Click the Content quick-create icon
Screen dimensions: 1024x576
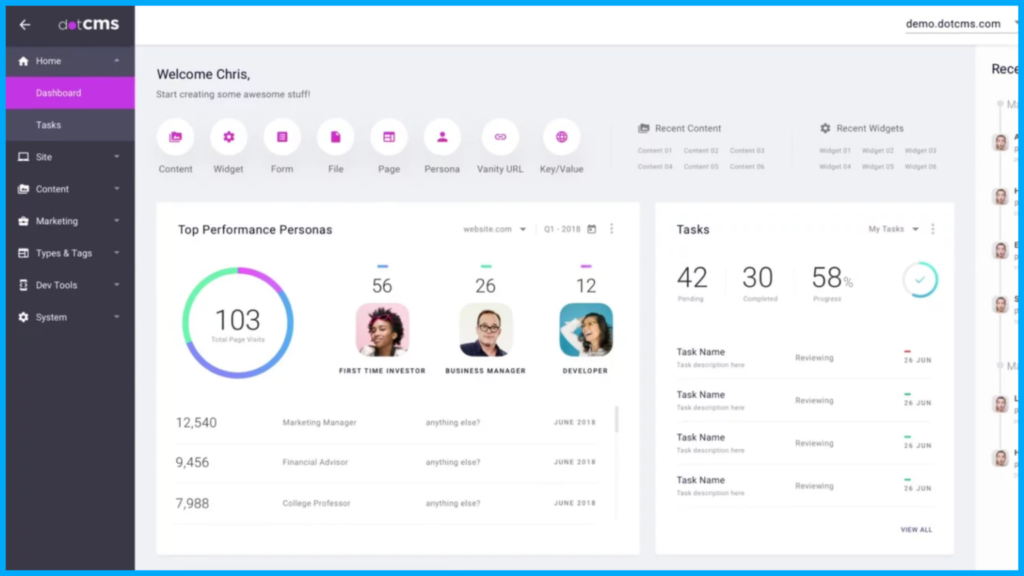[175, 137]
